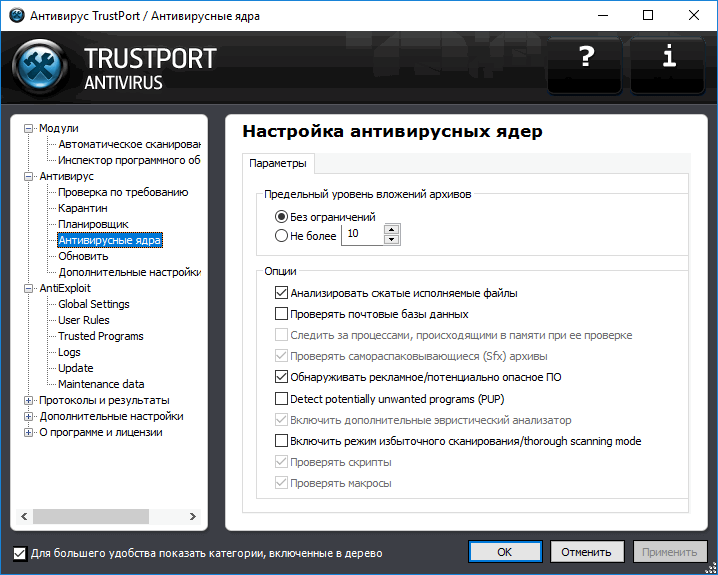The height and width of the screenshot is (575, 718).
Task: Select the 'Модули' tree label
Action: tap(59, 128)
